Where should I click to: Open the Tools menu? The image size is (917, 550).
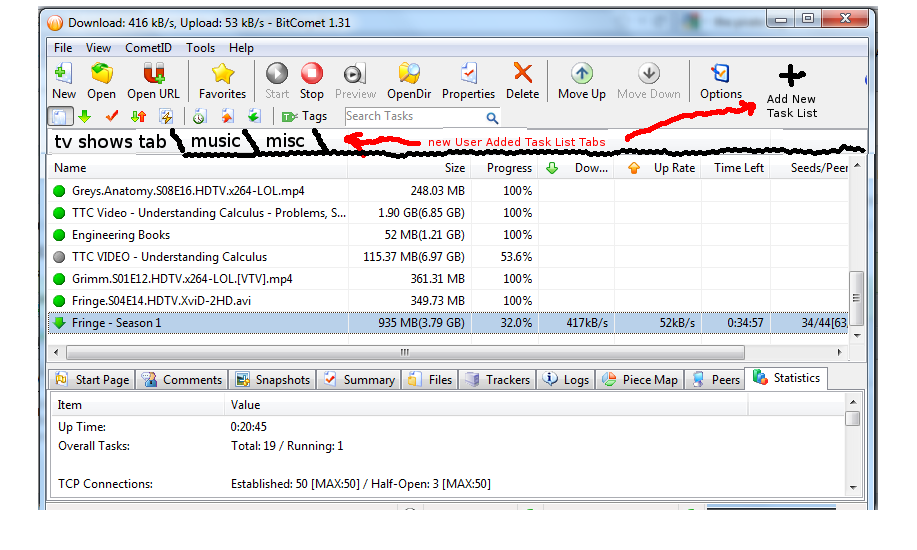click(x=201, y=48)
